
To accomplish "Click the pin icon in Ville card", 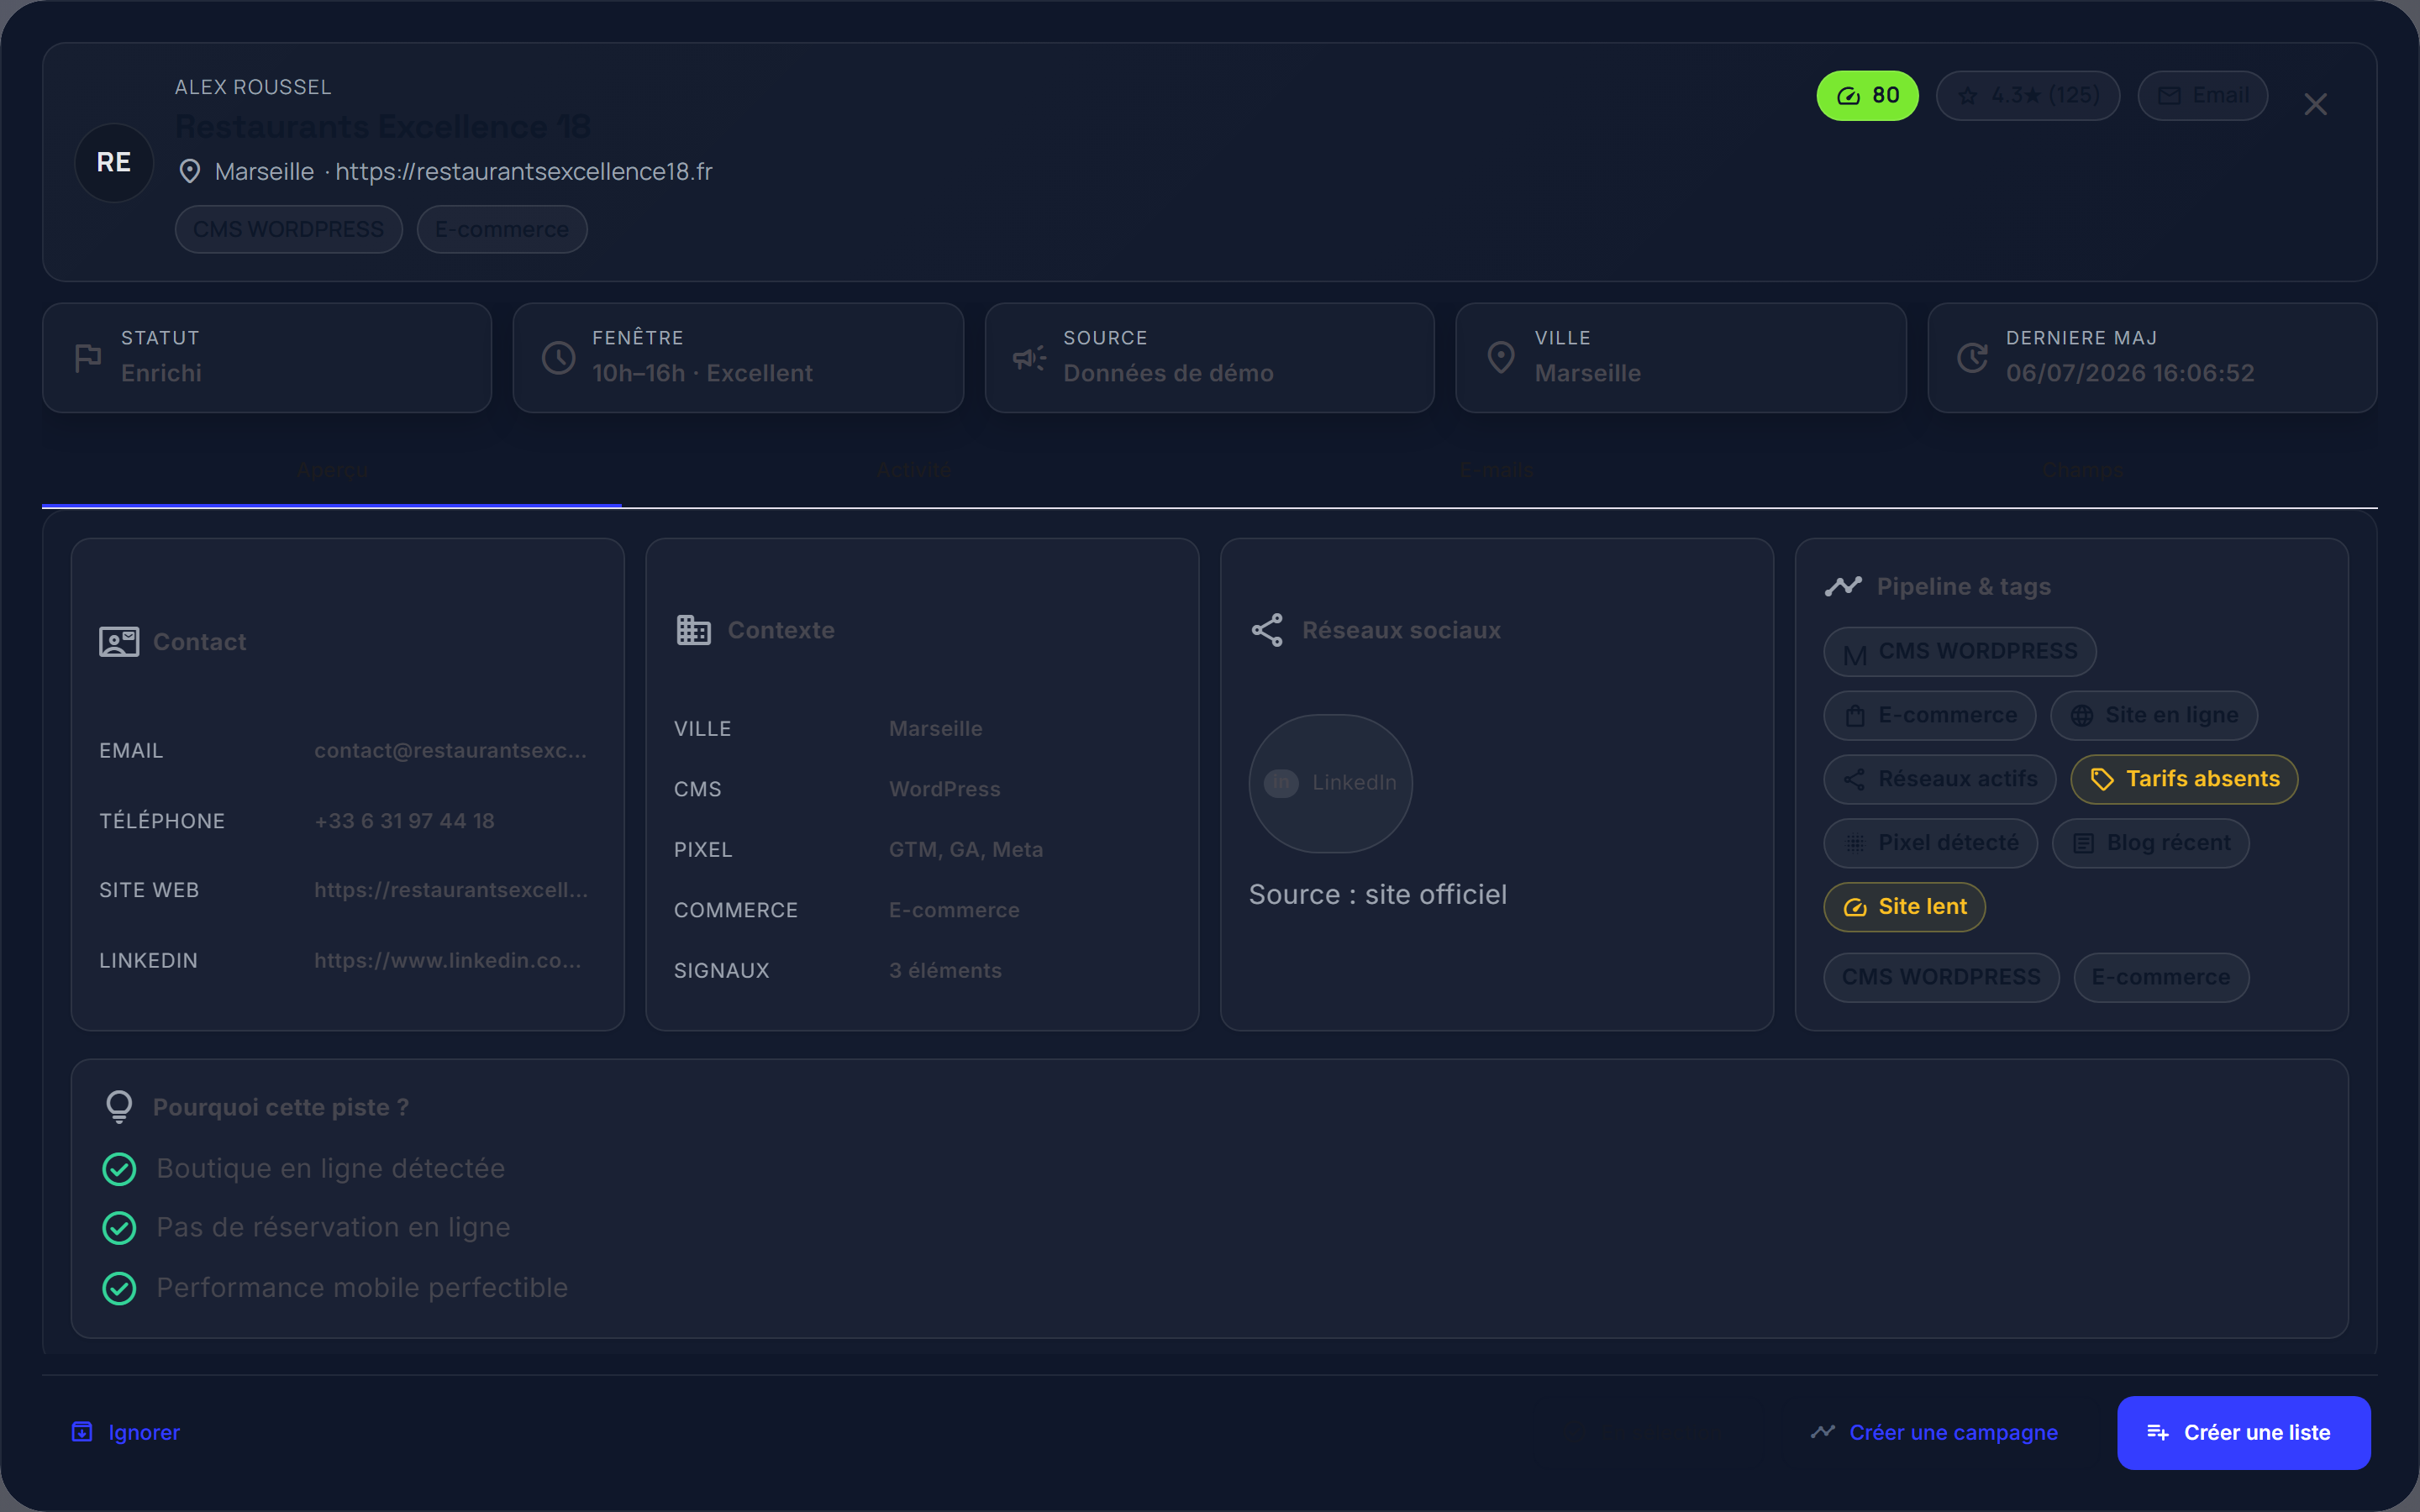I will point(1500,357).
